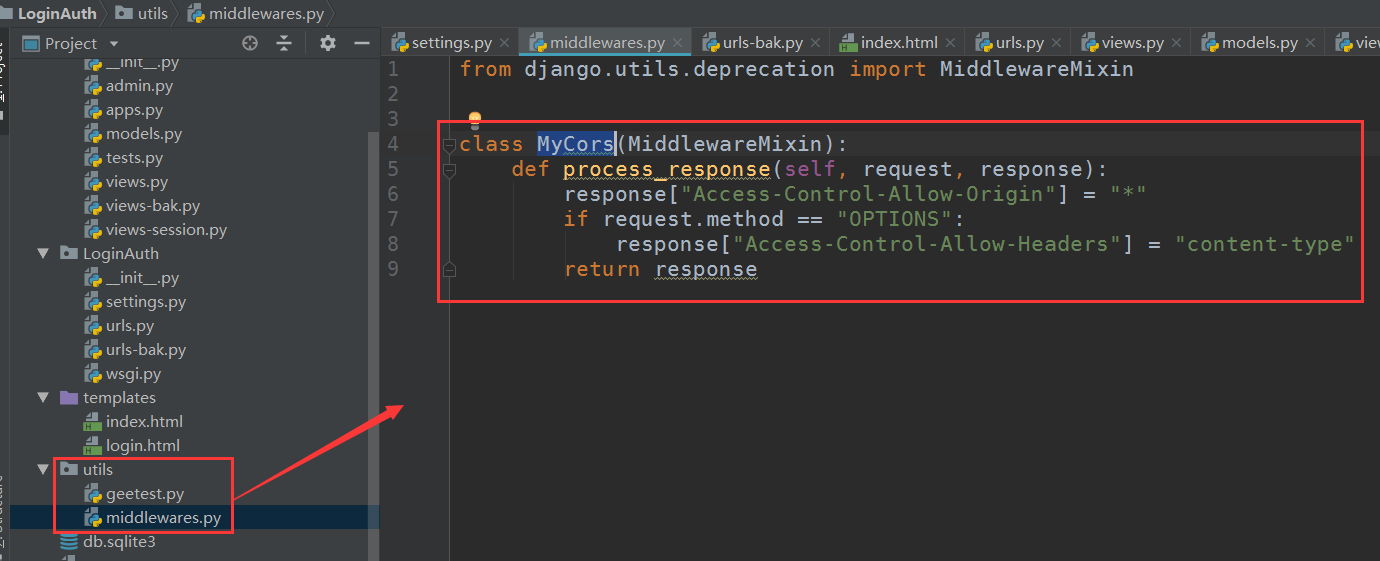Hide the Project panel with minimize icon
Image resolution: width=1380 pixels, height=561 pixels.
pos(362,43)
